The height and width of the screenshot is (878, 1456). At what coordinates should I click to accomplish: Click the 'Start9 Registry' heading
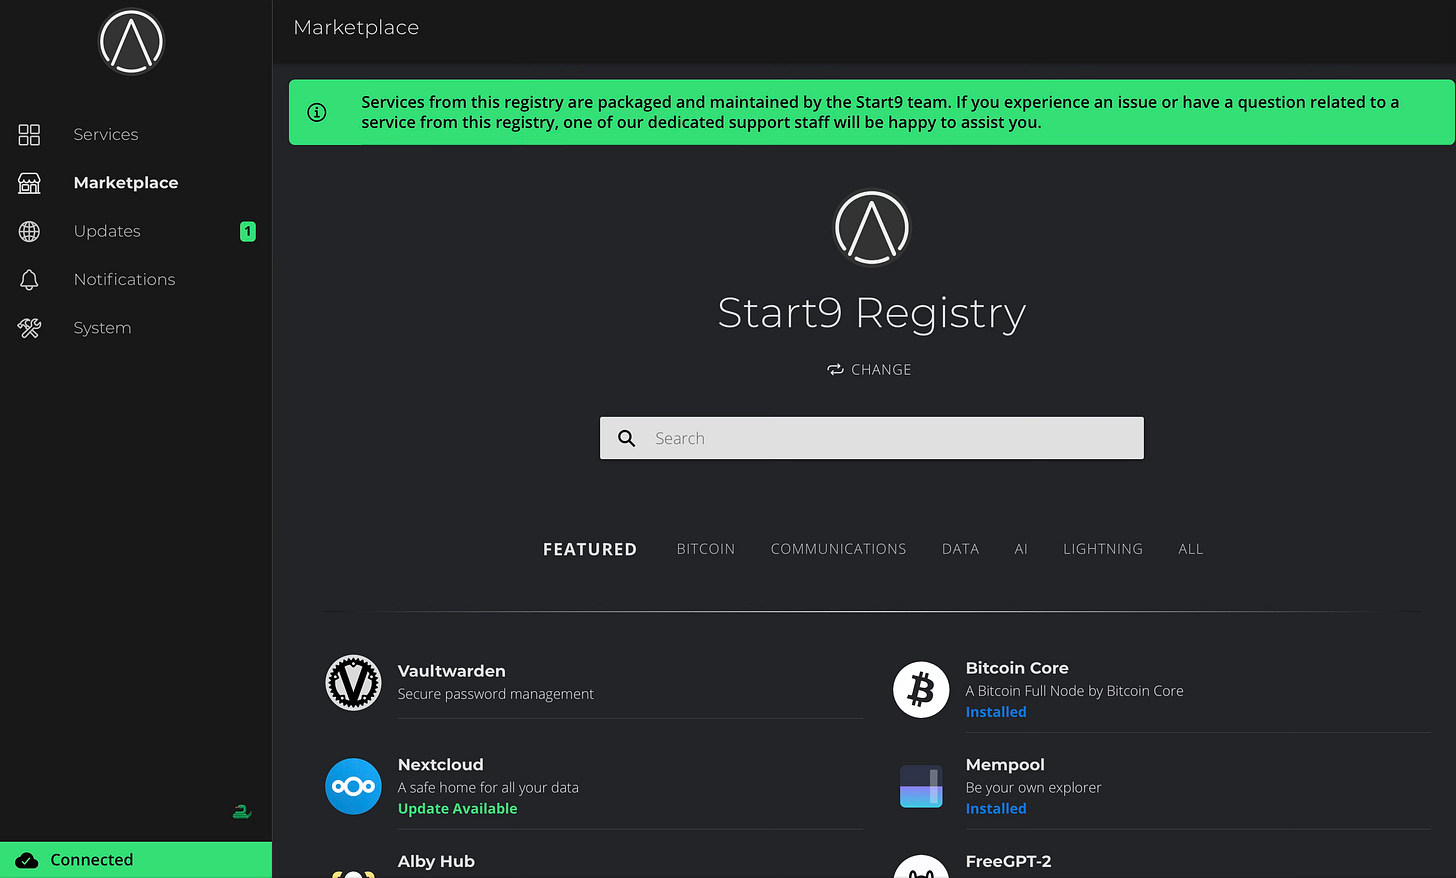pos(872,313)
